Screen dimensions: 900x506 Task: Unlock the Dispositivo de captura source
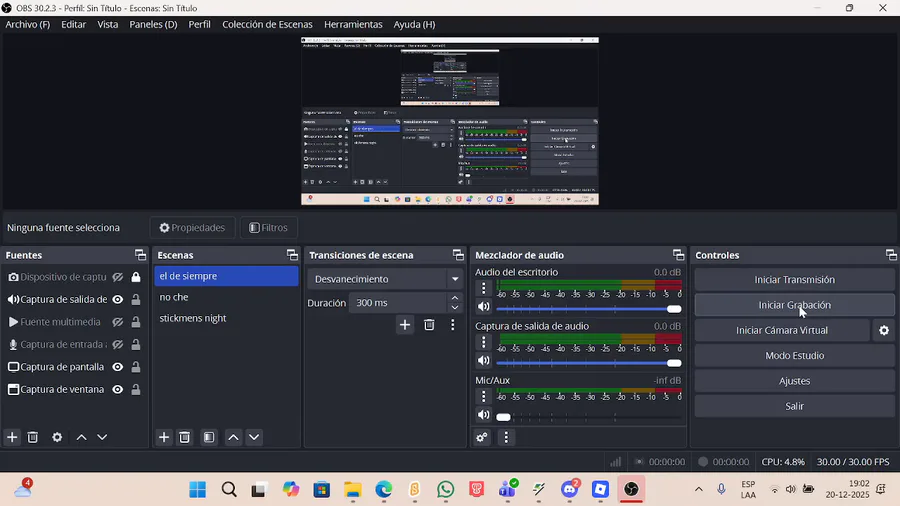pyautogui.click(x=136, y=277)
